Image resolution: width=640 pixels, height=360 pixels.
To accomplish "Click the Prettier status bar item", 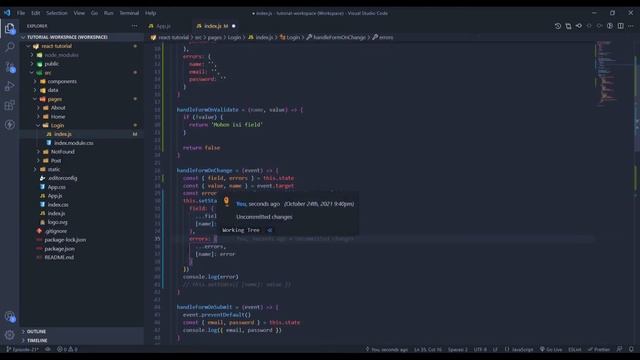I will pyautogui.click(x=599, y=349).
